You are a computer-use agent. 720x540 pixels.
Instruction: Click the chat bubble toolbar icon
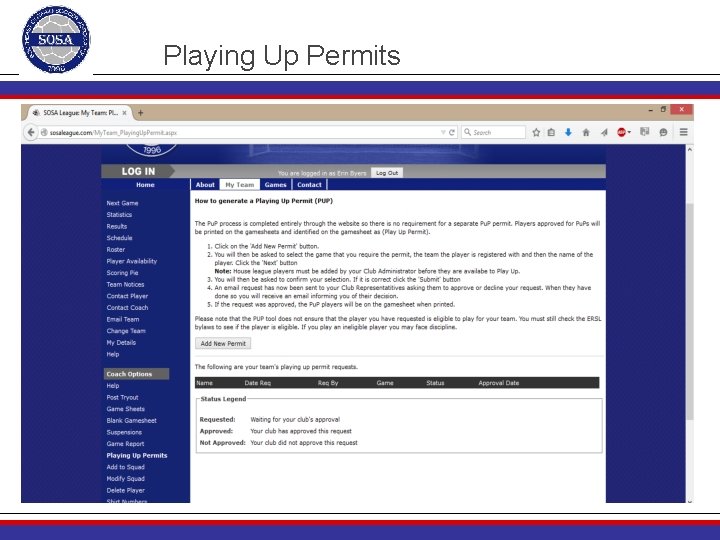coord(663,132)
